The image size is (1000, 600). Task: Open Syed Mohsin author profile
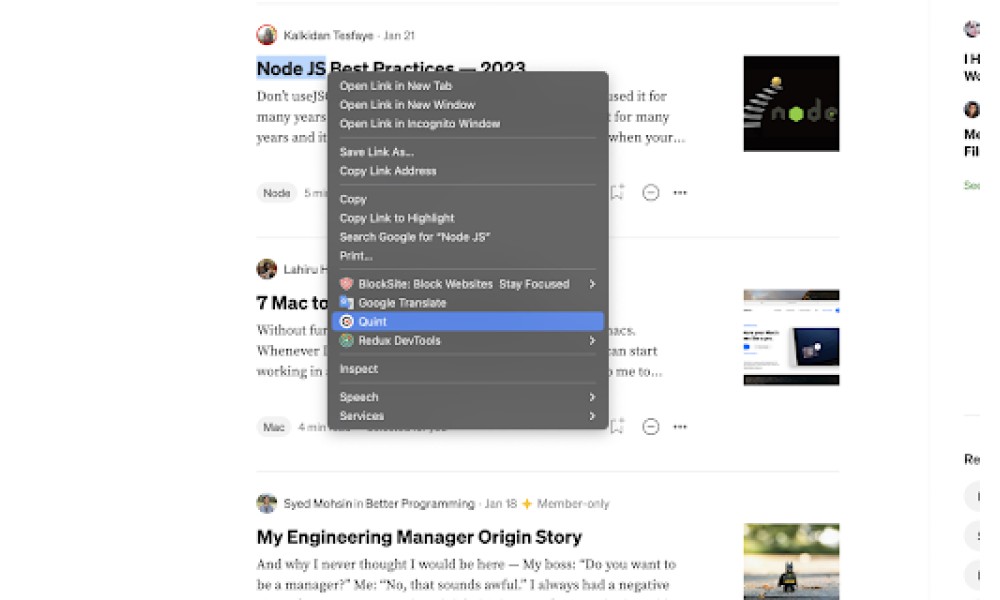(318, 504)
